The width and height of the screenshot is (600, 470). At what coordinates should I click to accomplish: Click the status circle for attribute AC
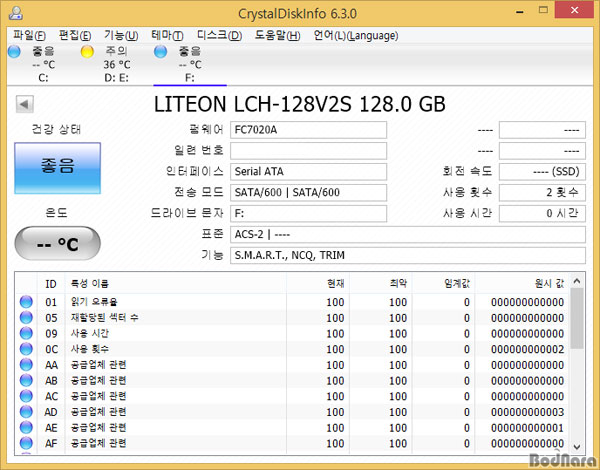coord(26,396)
